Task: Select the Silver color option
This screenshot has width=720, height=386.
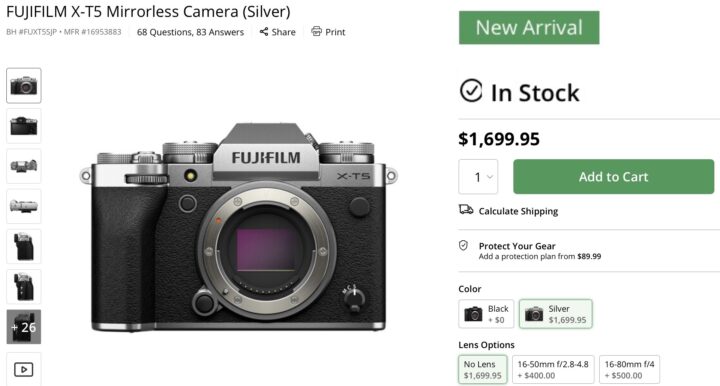Action: [556, 314]
